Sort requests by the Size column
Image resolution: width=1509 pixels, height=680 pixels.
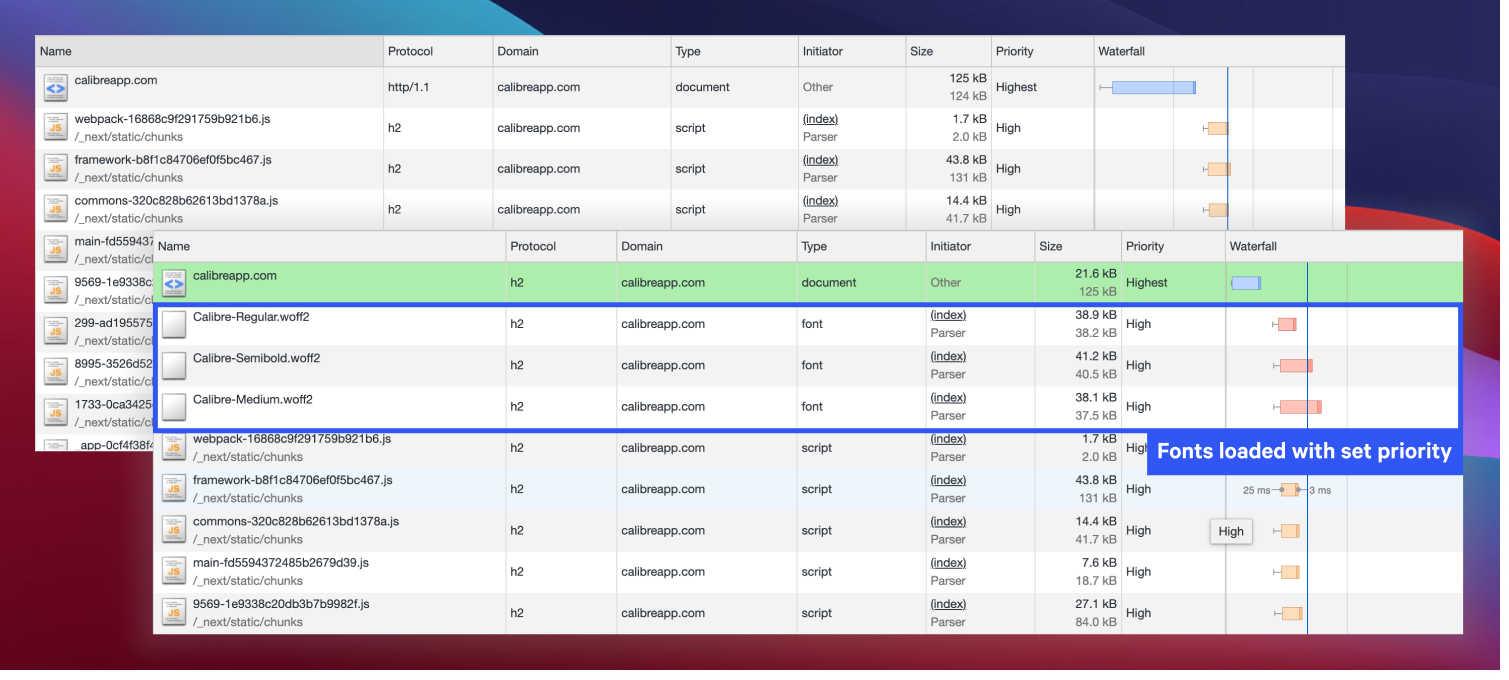pos(1051,246)
